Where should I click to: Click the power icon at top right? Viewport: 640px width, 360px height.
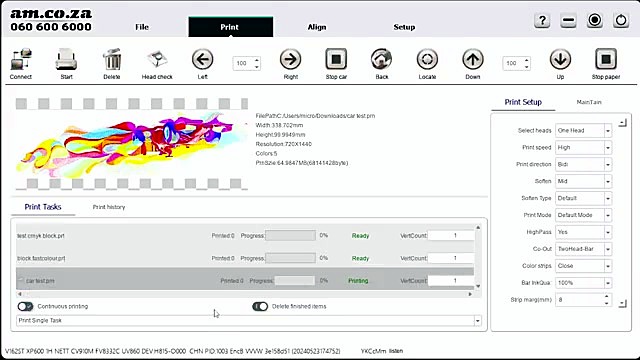pyautogui.click(x=621, y=20)
